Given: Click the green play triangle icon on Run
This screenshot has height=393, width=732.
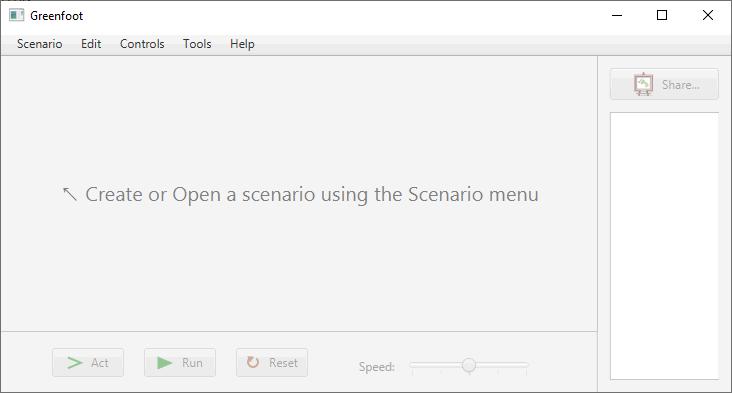Looking at the screenshot, I should pyautogui.click(x=164, y=363).
